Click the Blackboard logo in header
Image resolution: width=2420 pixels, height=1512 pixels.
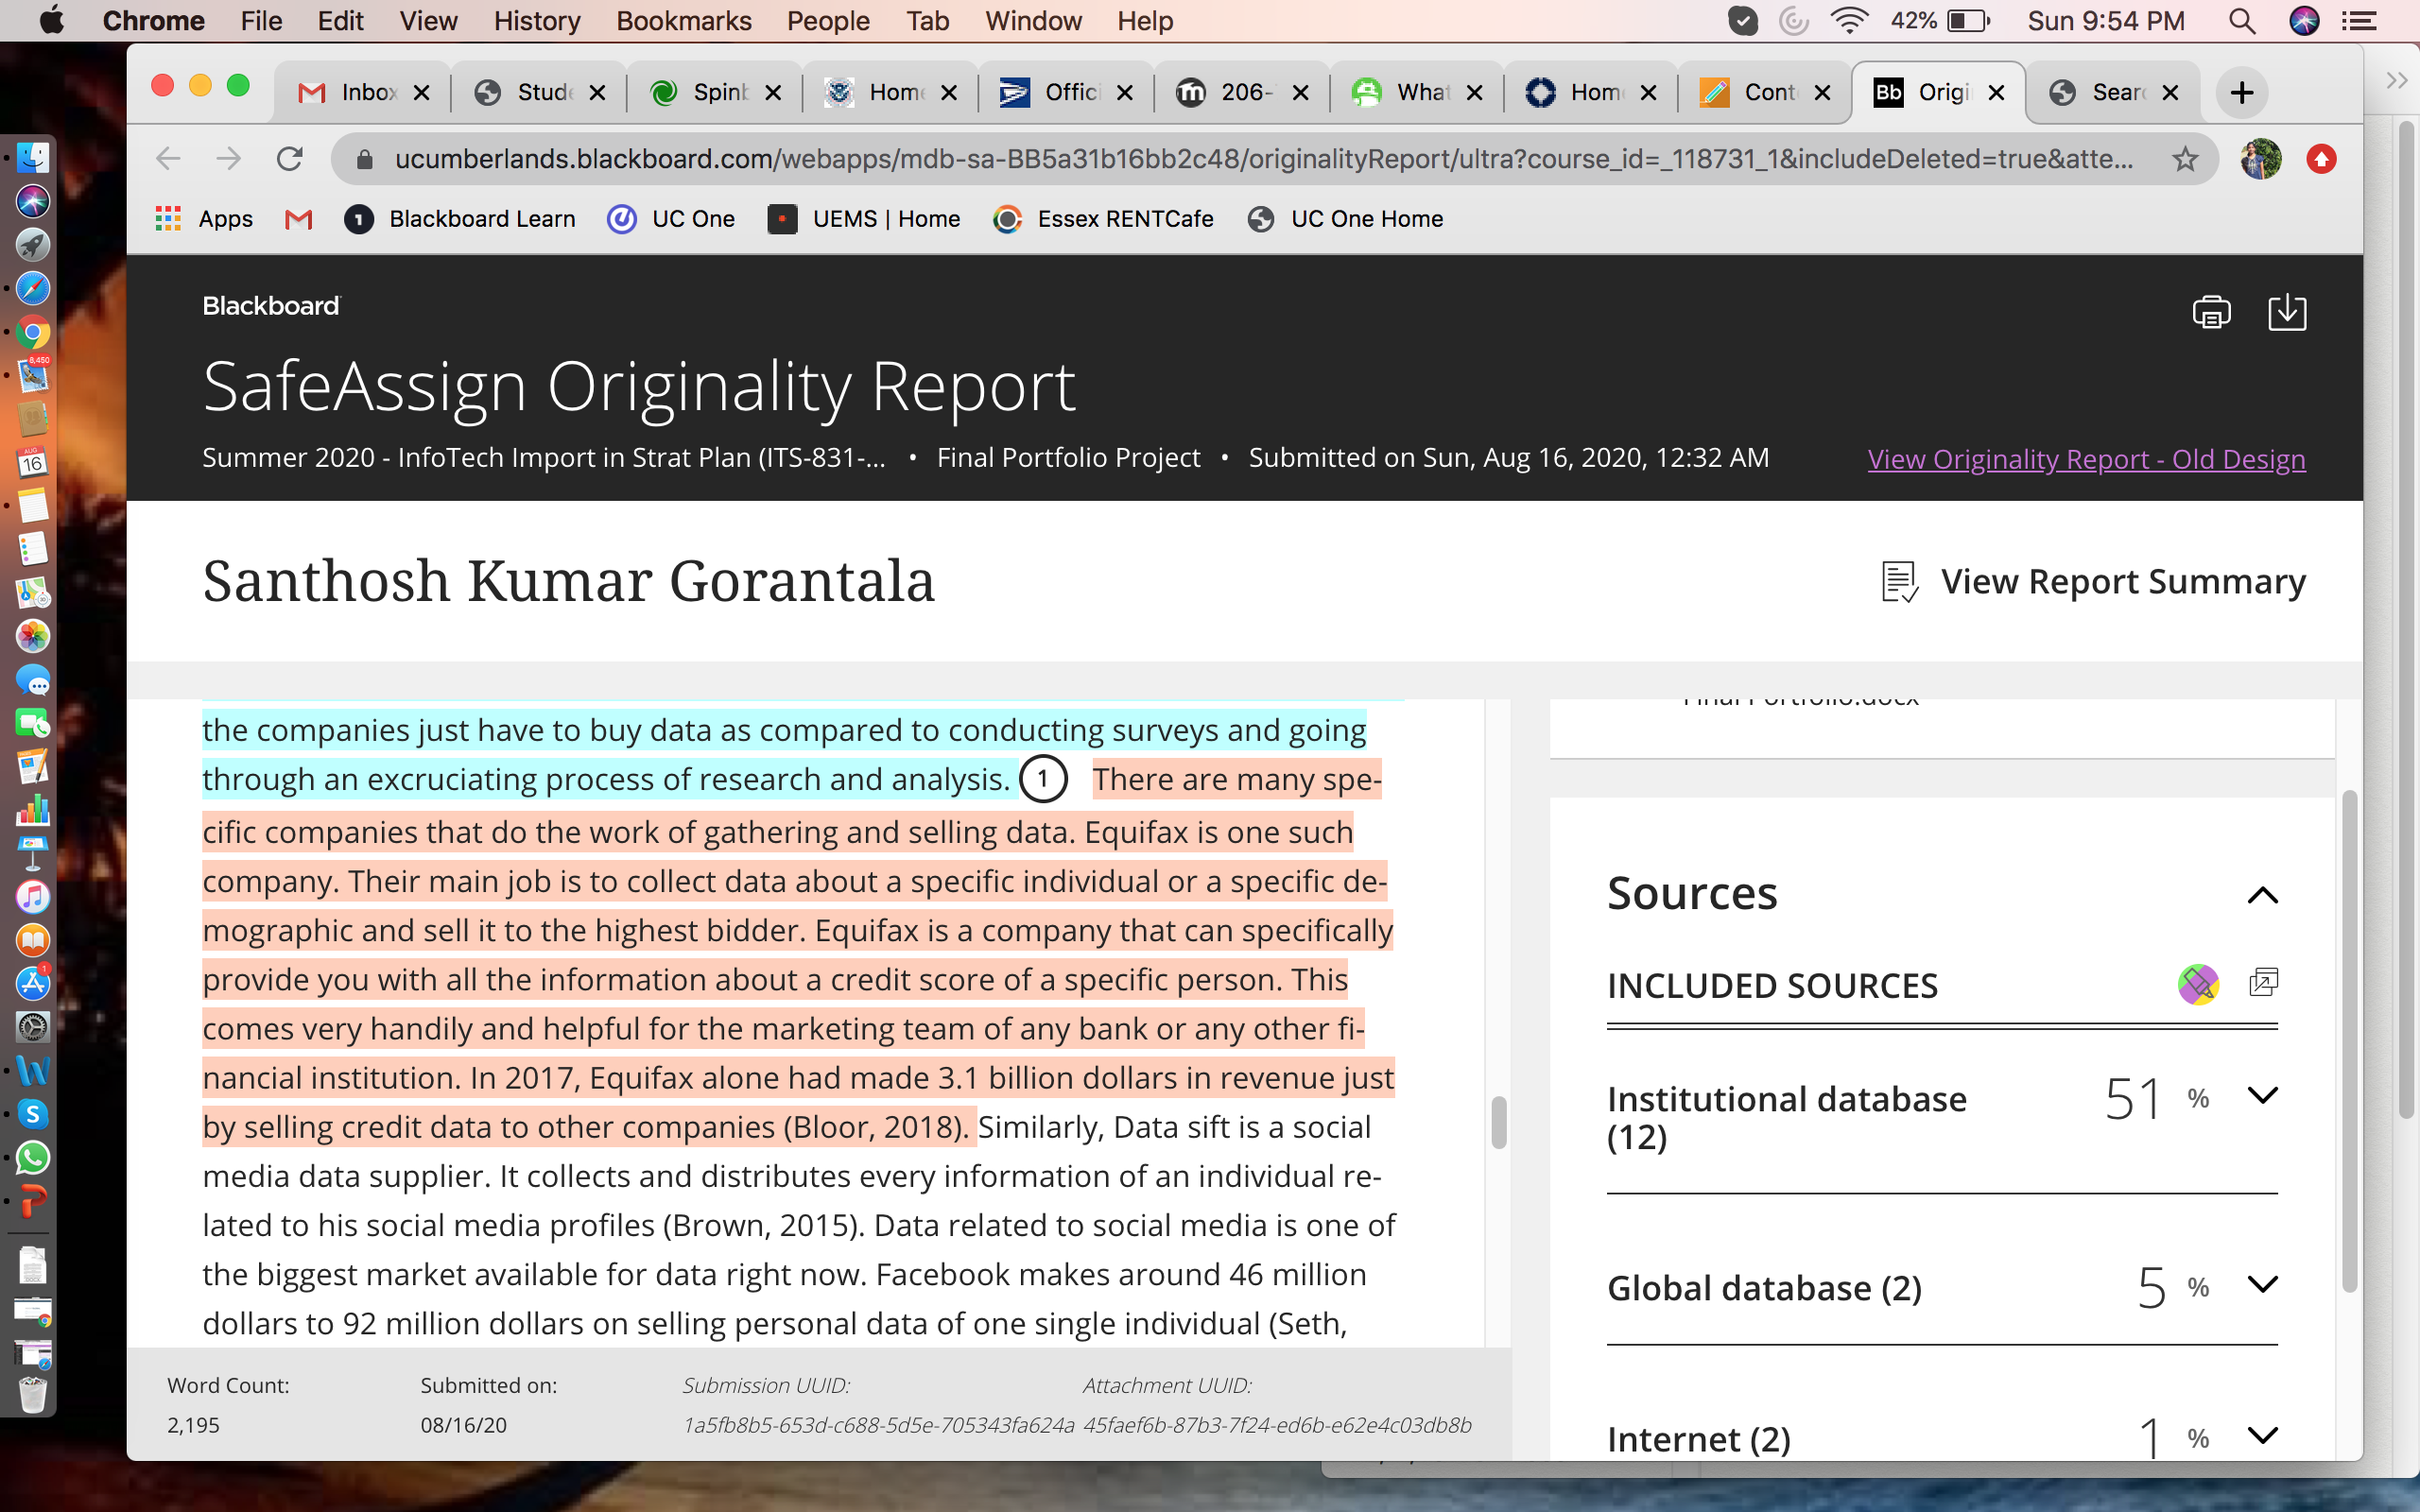coord(271,306)
